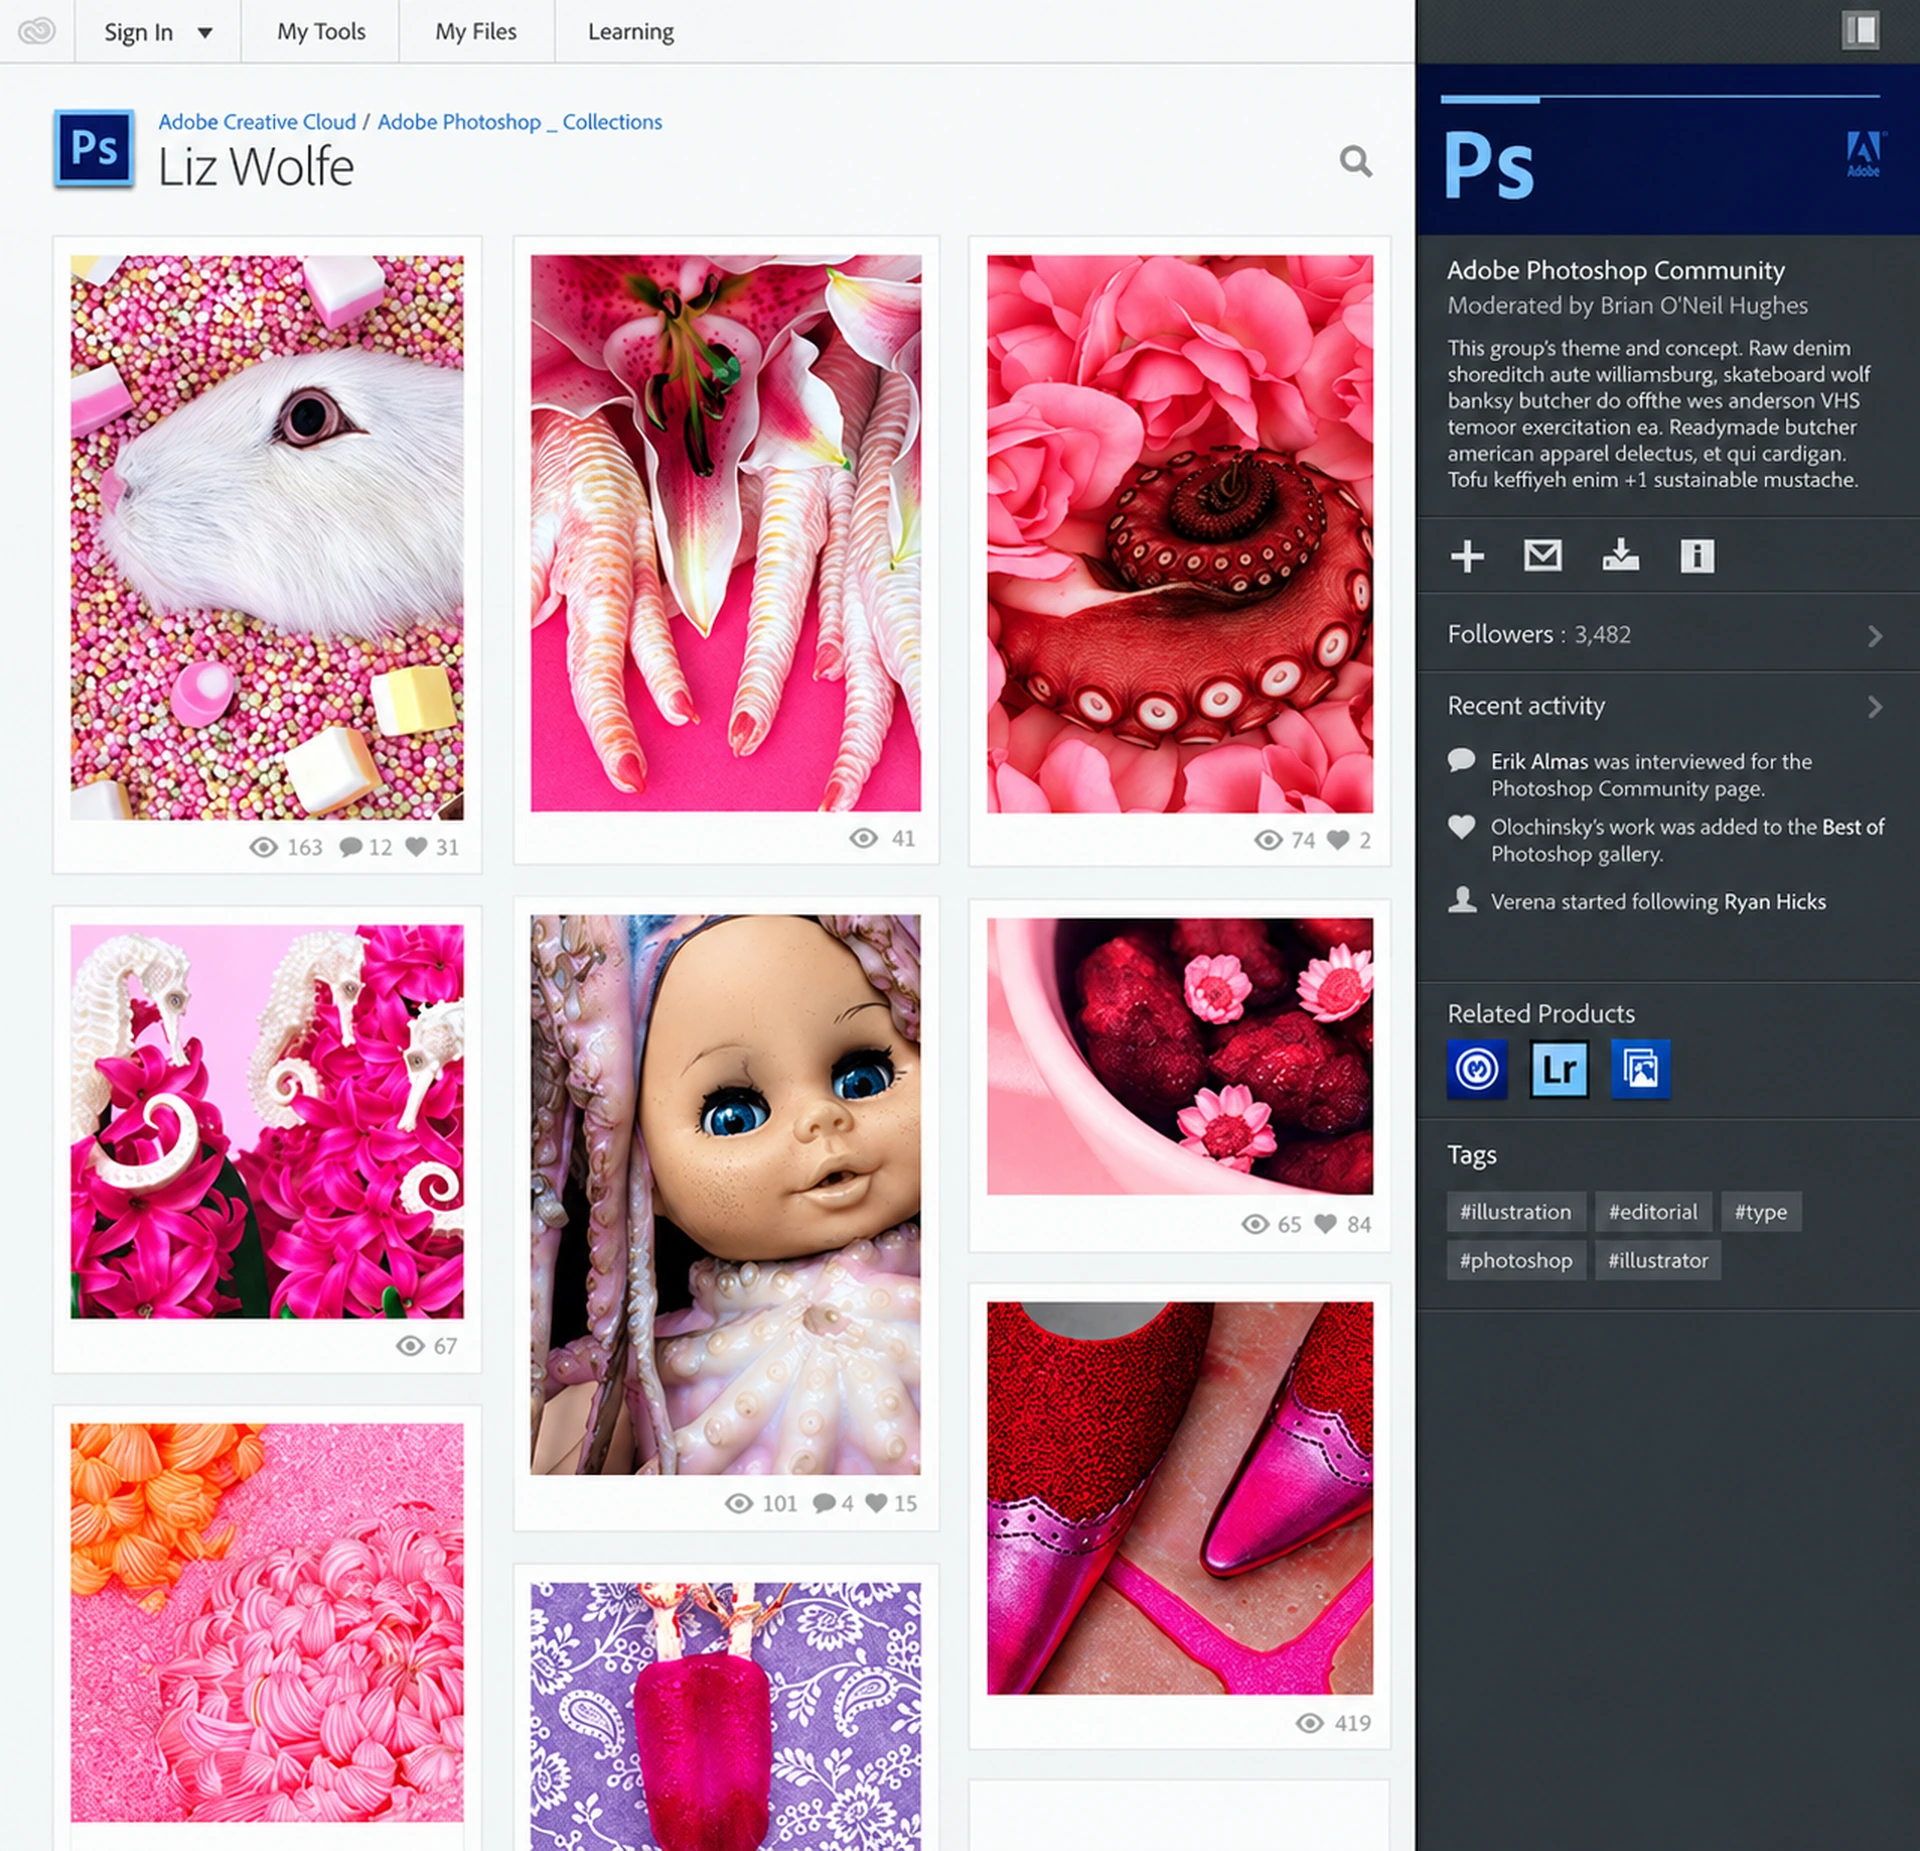The width and height of the screenshot is (1920, 1851).
Task: Click comment icon on guinea pig photo
Action: [350, 847]
